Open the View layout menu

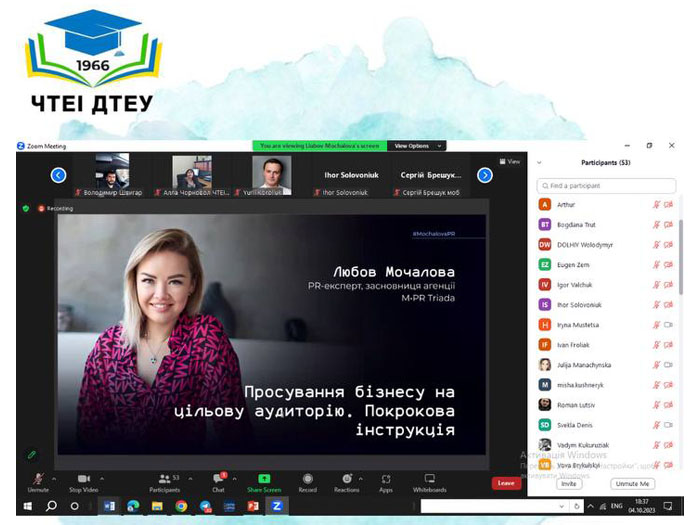pyautogui.click(x=510, y=162)
